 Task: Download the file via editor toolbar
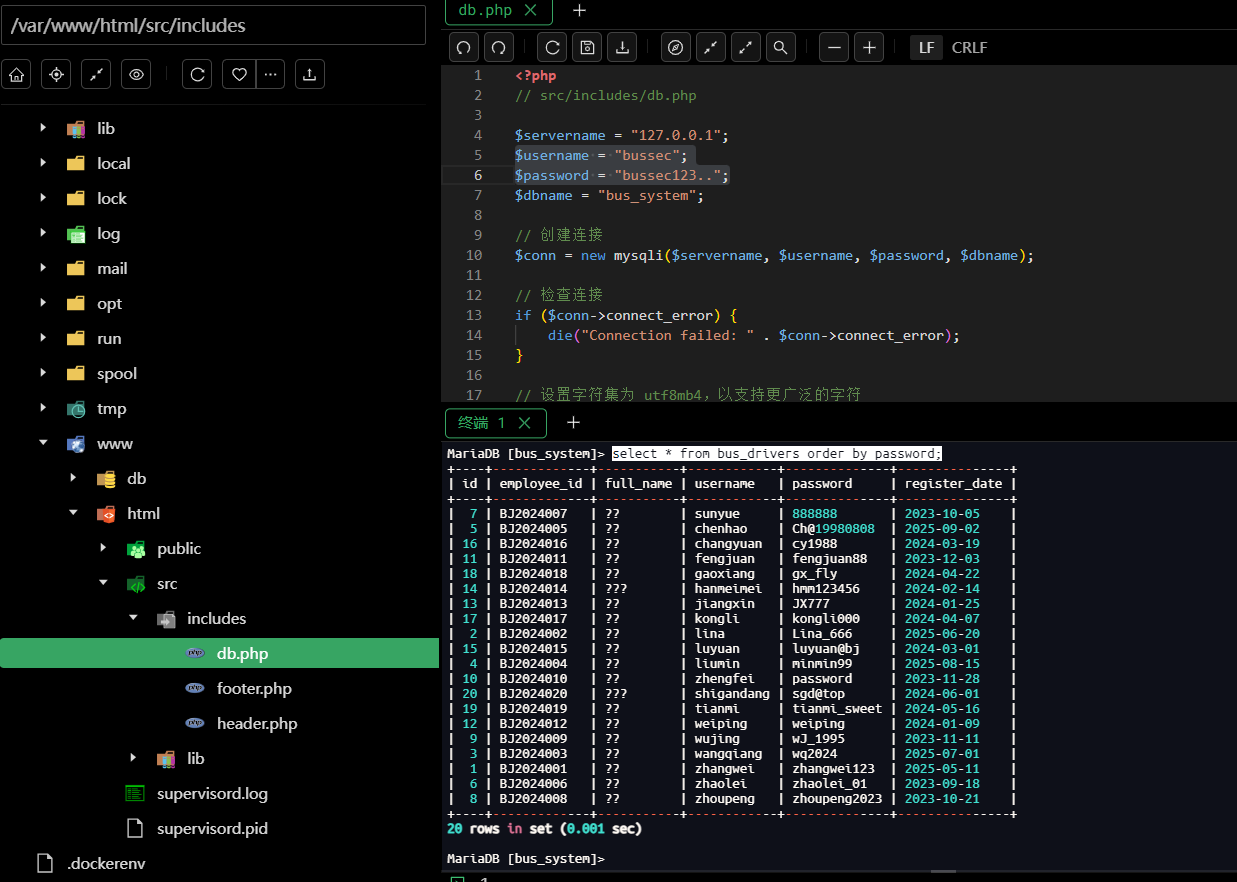(x=623, y=47)
